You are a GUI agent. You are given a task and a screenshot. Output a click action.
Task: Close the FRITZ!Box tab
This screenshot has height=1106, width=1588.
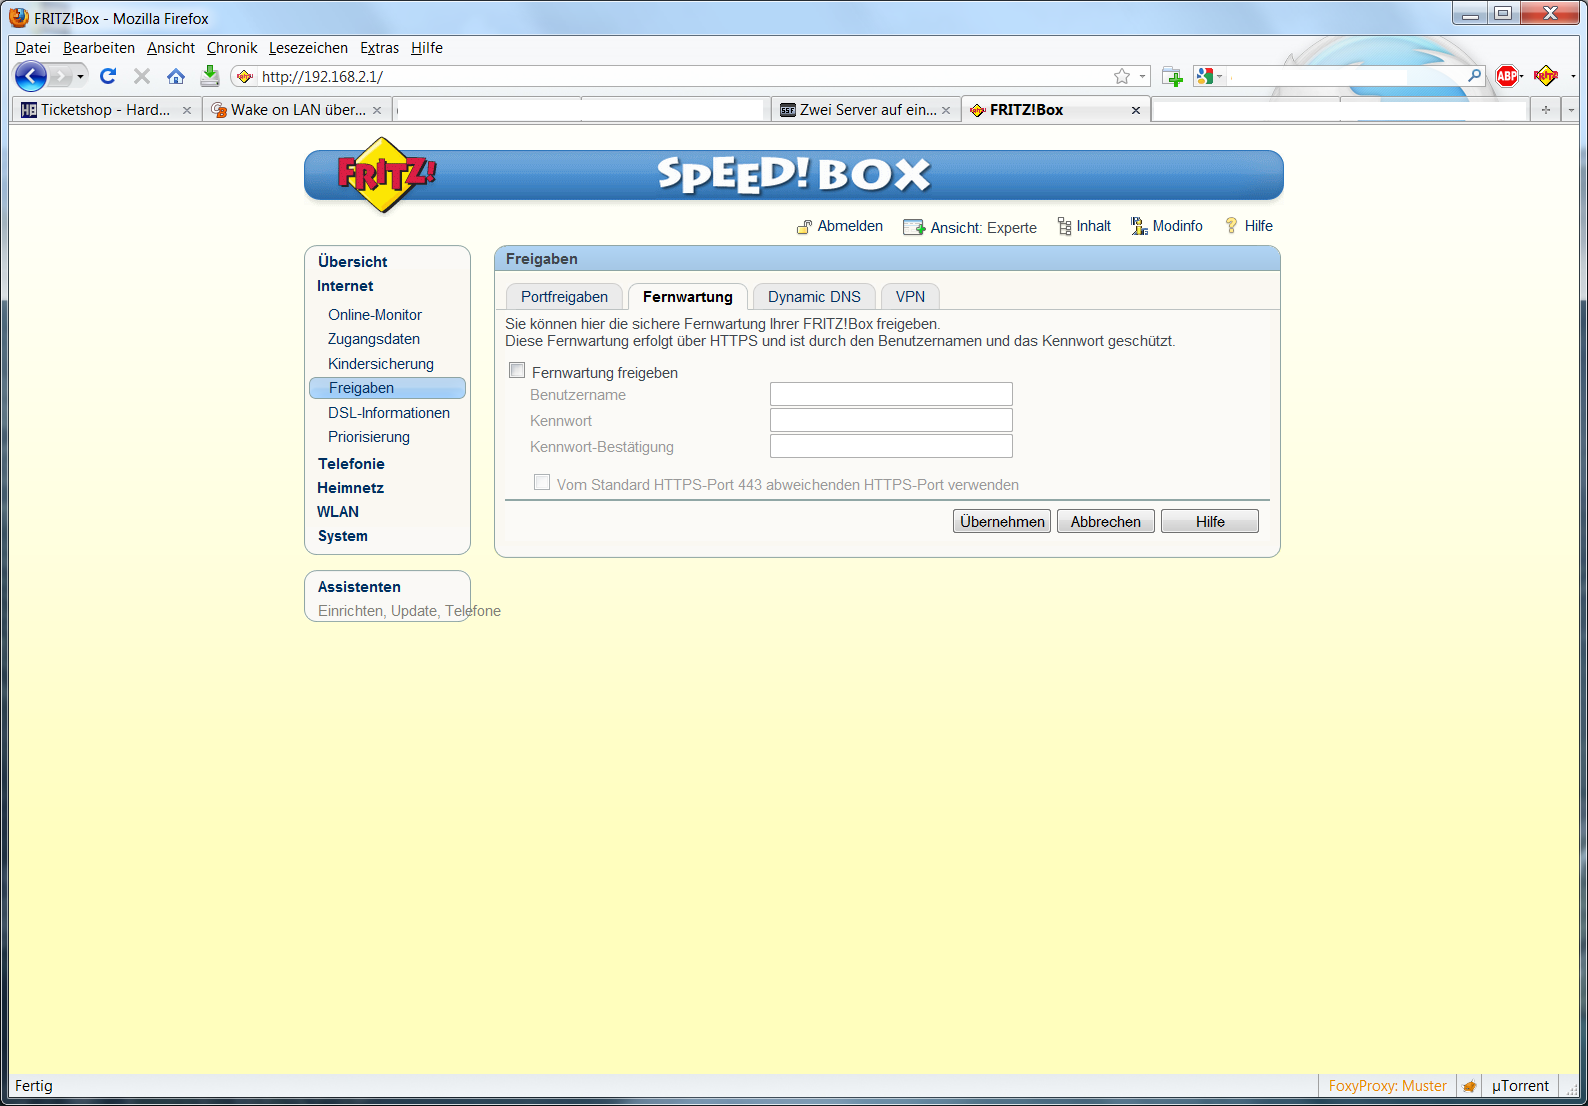(x=1136, y=110)
